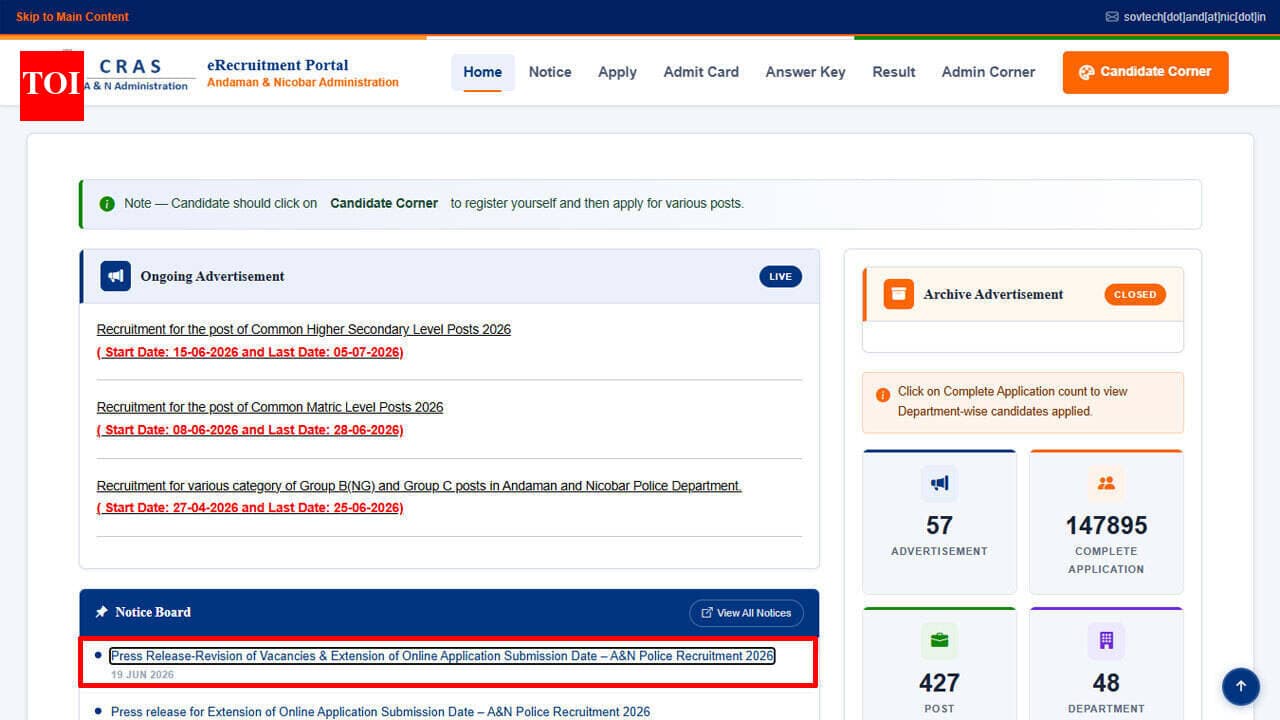Click the Archive Advertisement heading
1280x720 pixels.
993,294
